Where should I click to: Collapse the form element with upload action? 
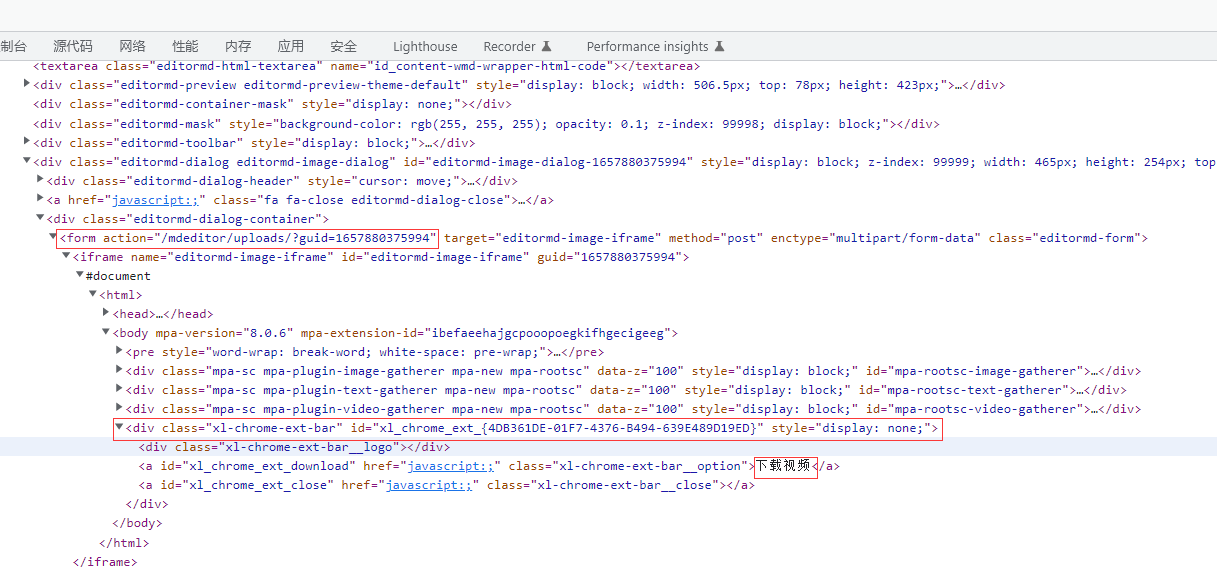click(53, 238)
